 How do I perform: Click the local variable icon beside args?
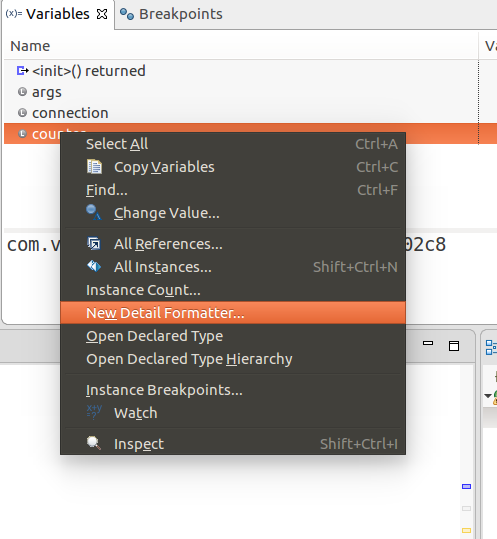pyautogui.click(x=22, y=92)
